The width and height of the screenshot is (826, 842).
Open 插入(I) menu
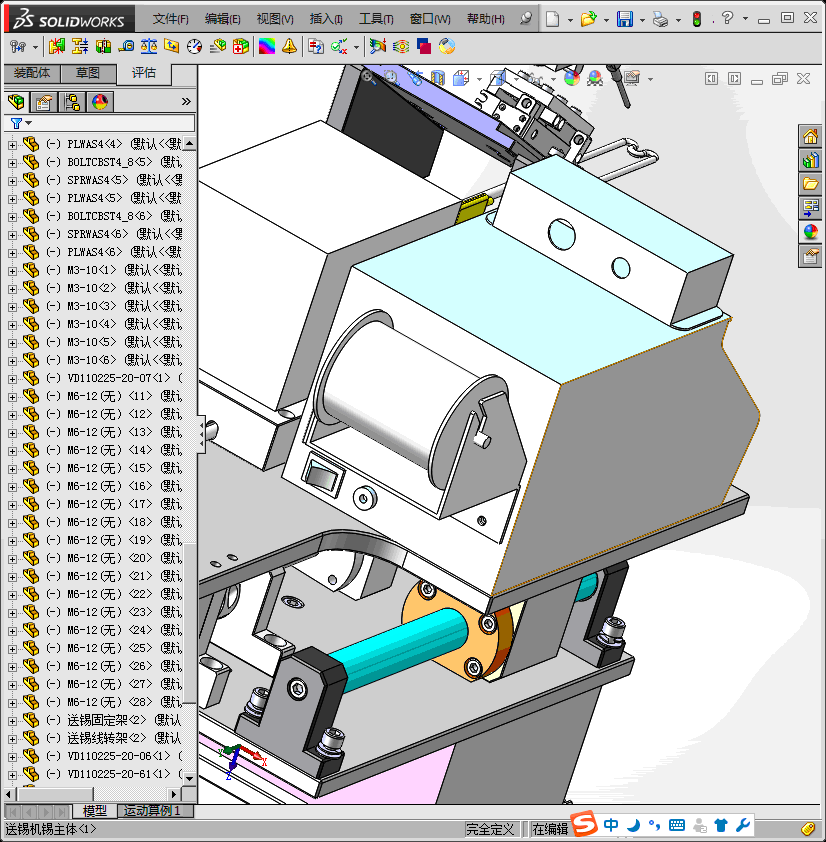coord(326,19)
